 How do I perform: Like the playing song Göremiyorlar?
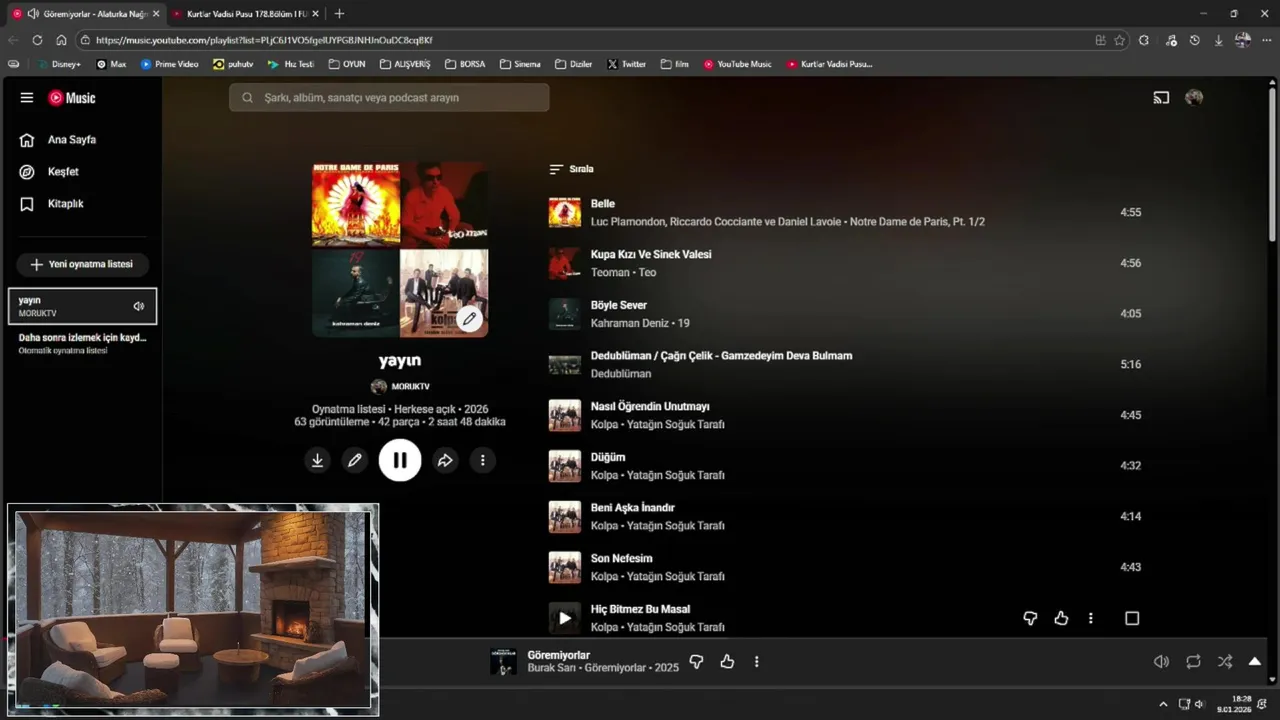point(727,661)
